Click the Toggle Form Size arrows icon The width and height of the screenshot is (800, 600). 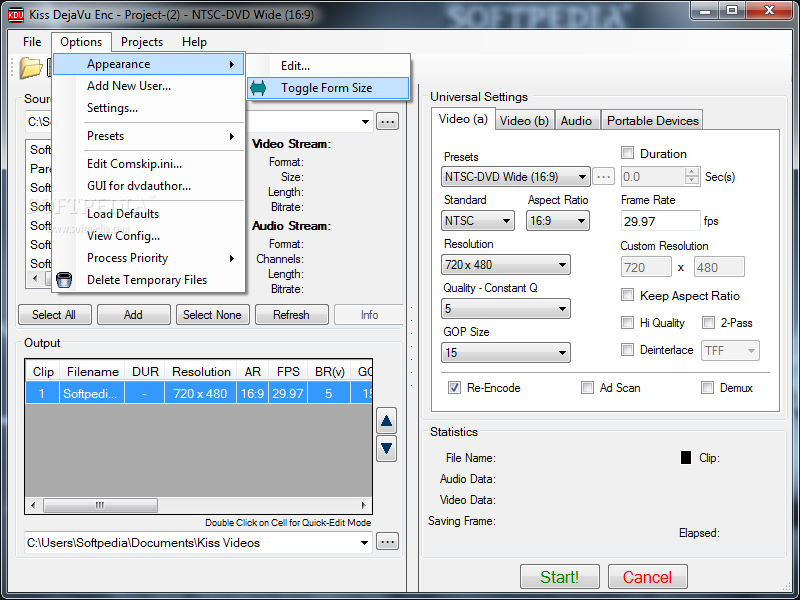point(258,88)
